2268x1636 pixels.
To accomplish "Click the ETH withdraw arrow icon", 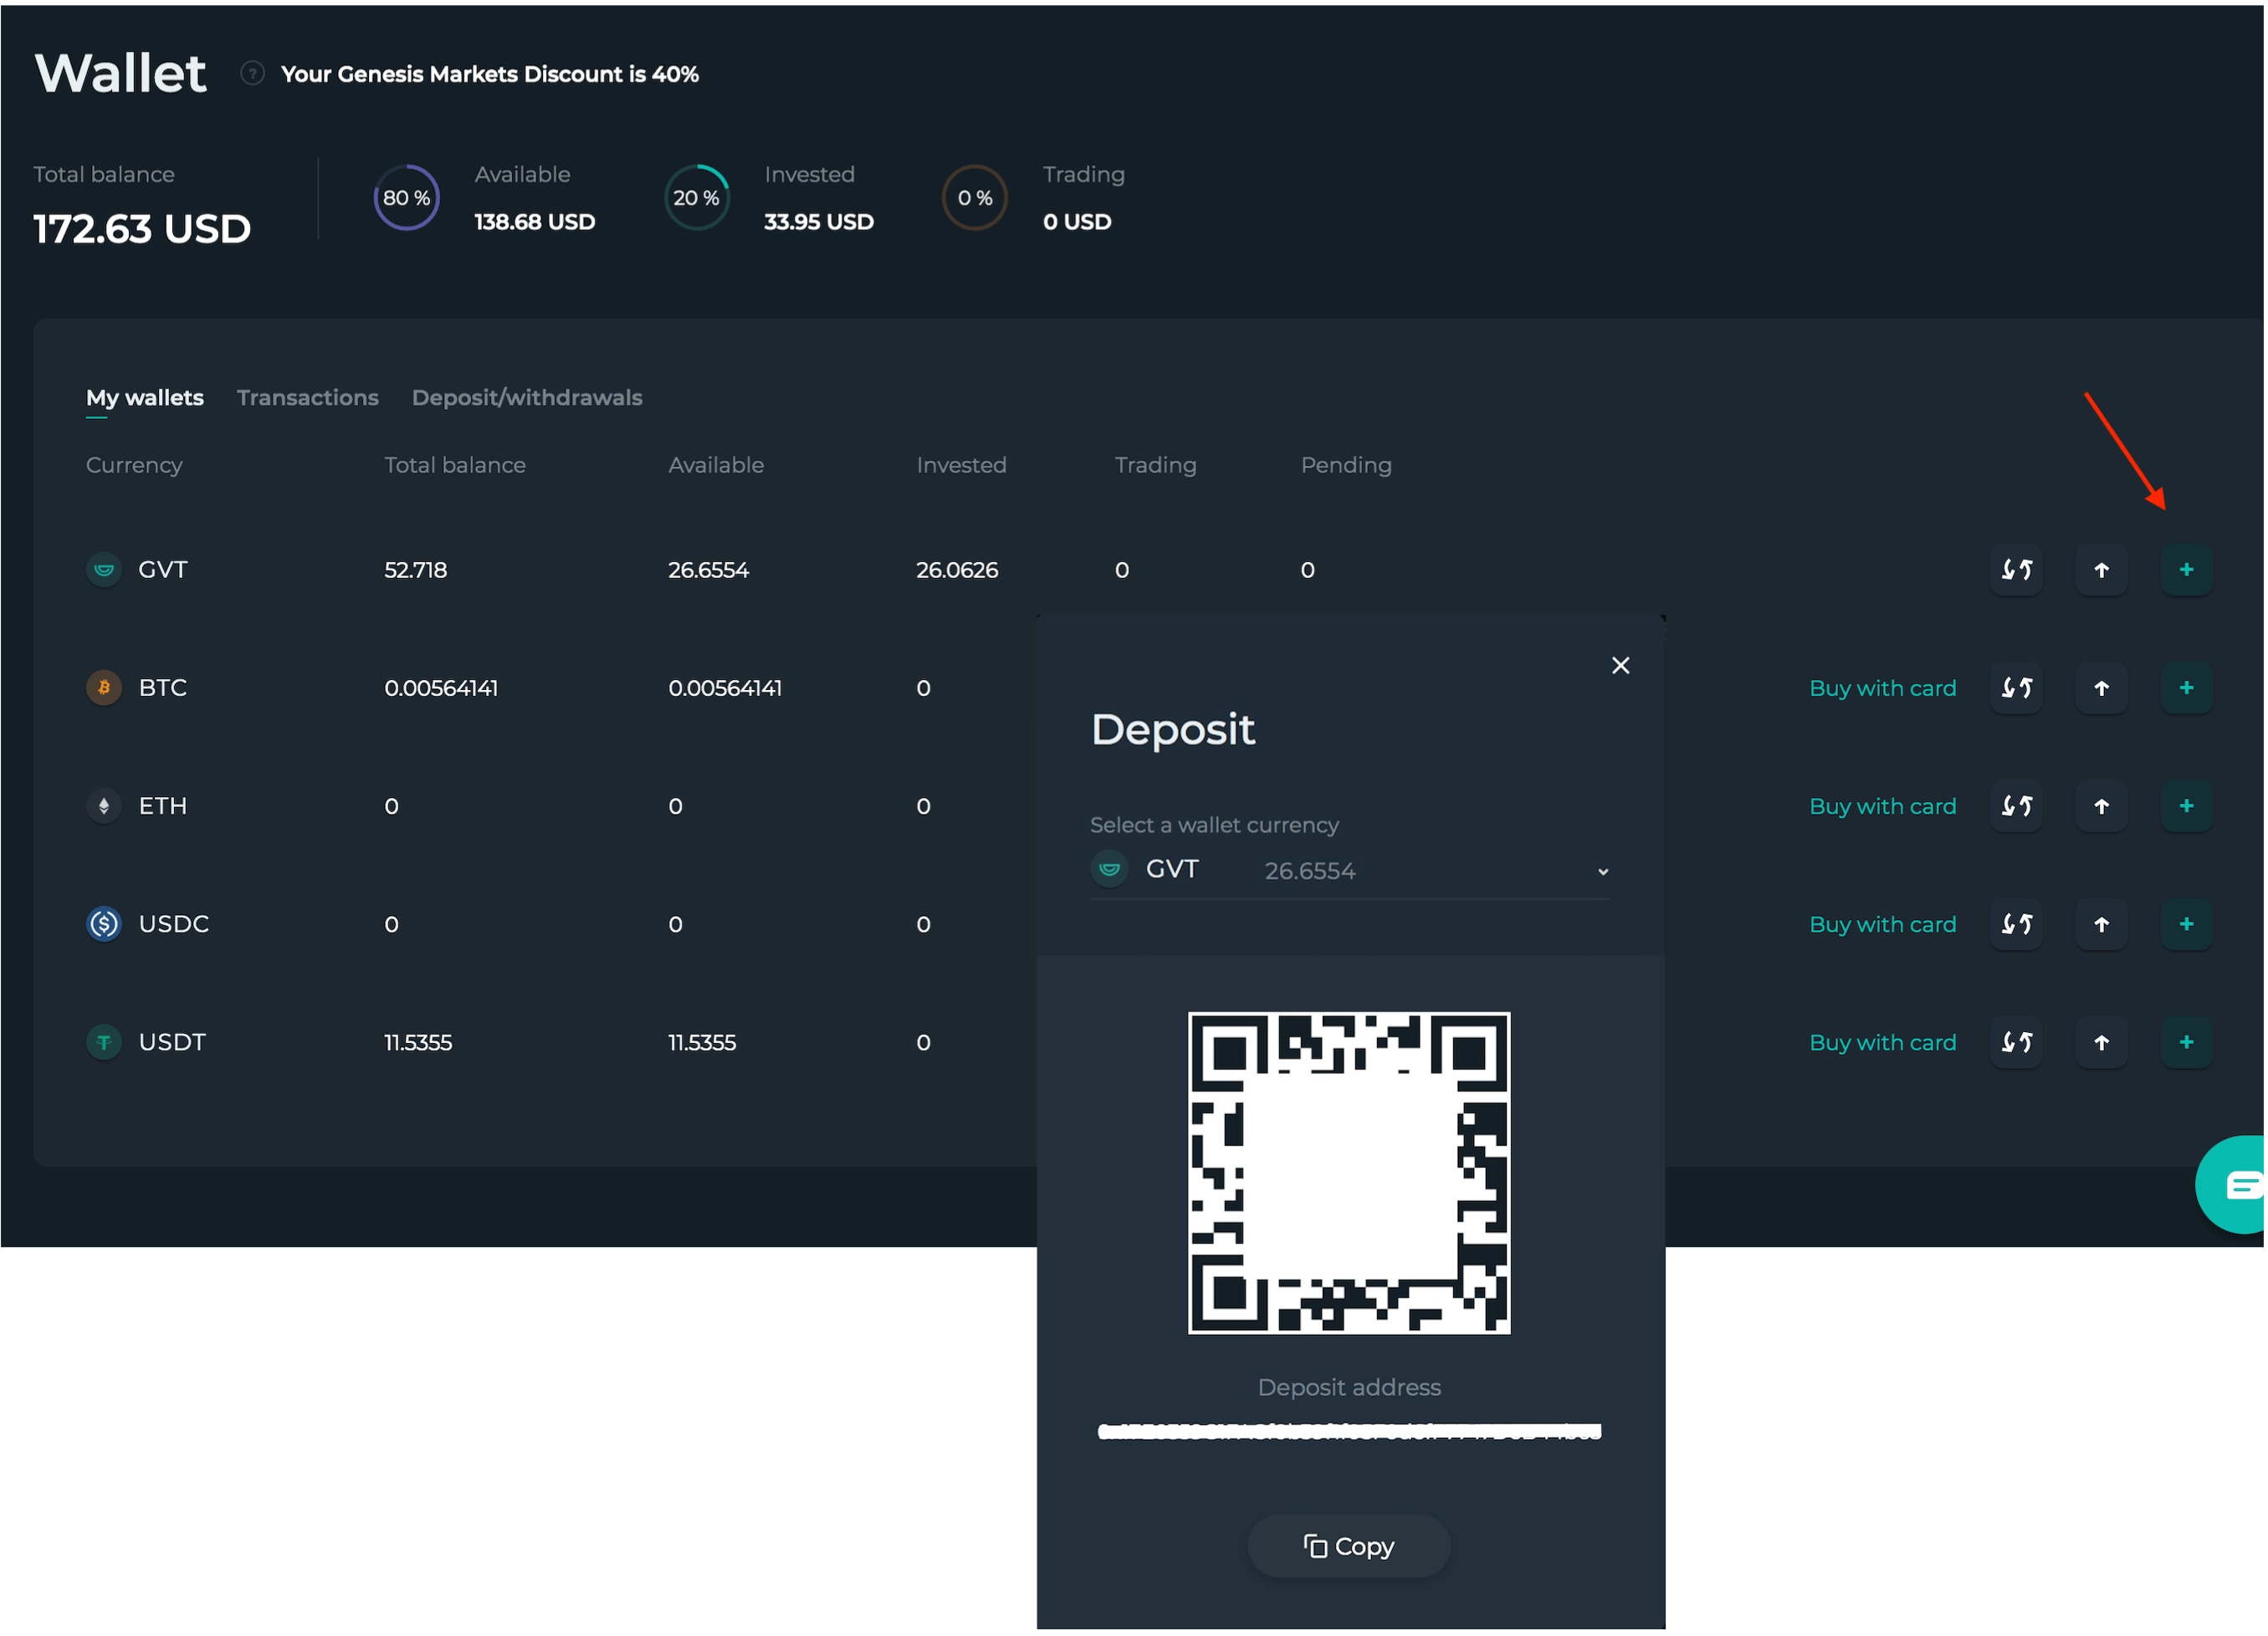I will (2101, 806).
